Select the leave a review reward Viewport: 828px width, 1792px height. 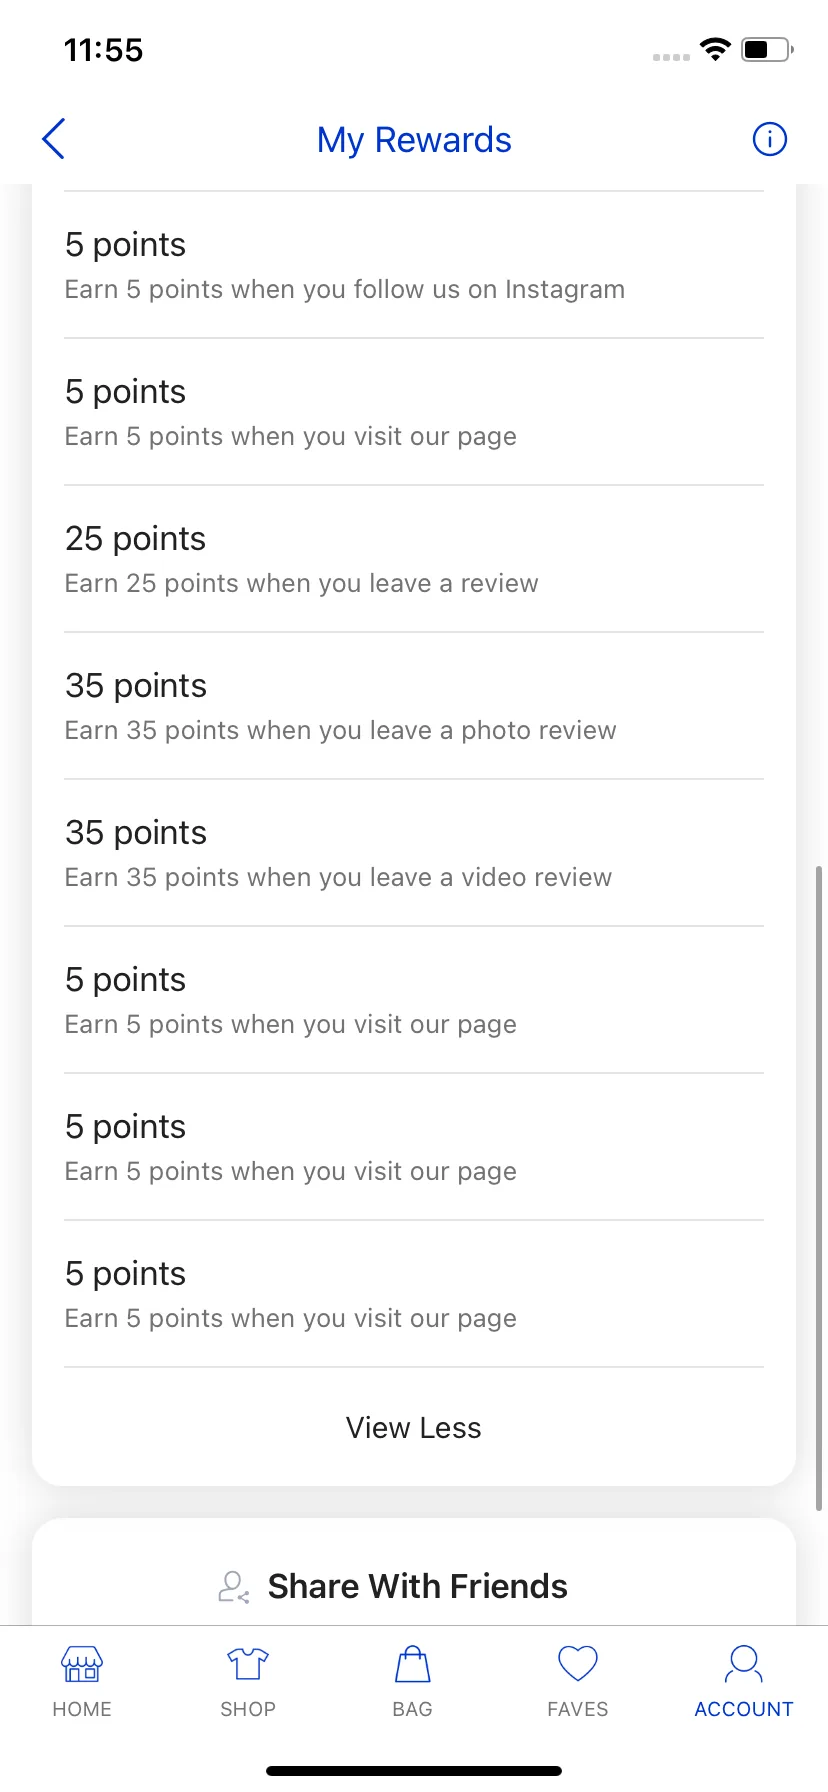[x=414, y=559]
